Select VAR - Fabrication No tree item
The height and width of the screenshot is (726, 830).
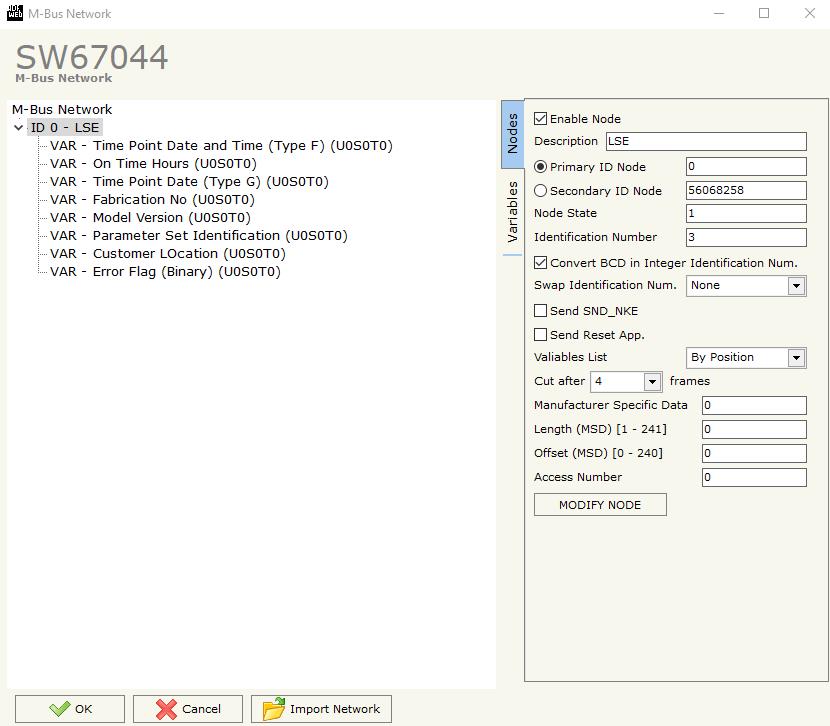(152, 200)
